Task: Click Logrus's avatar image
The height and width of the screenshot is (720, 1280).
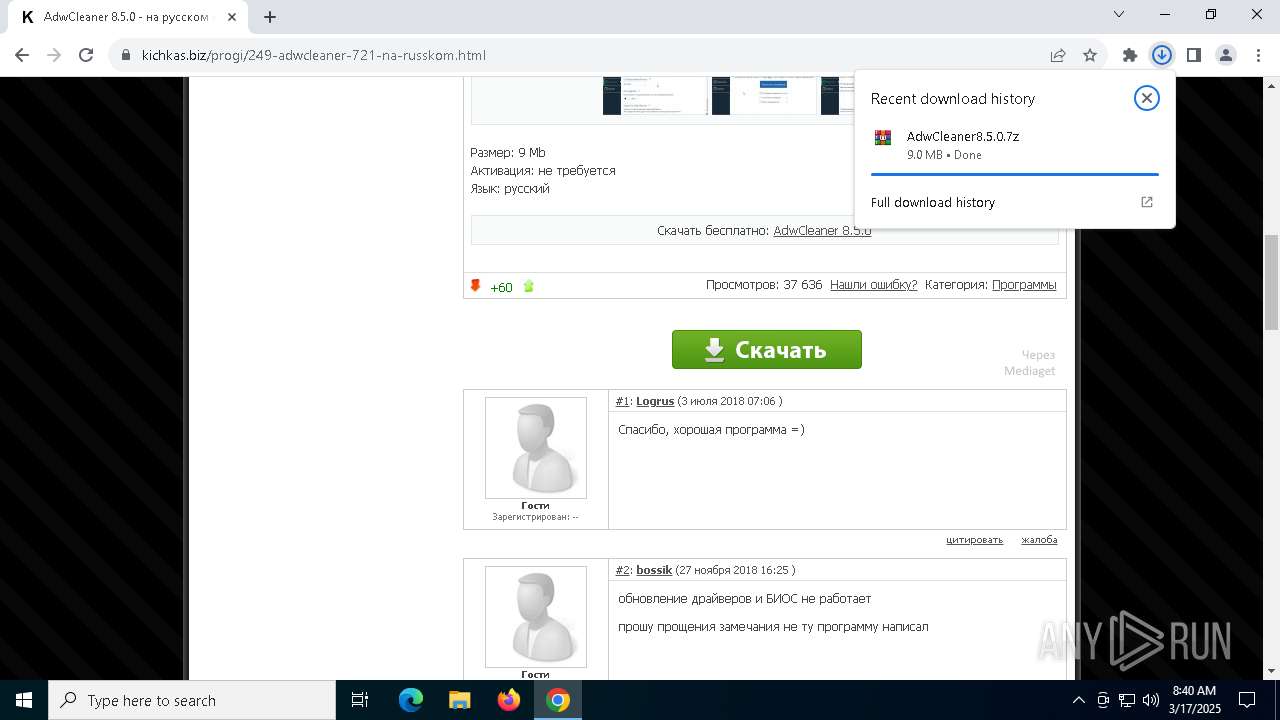Action: click(x=536, y=448)
